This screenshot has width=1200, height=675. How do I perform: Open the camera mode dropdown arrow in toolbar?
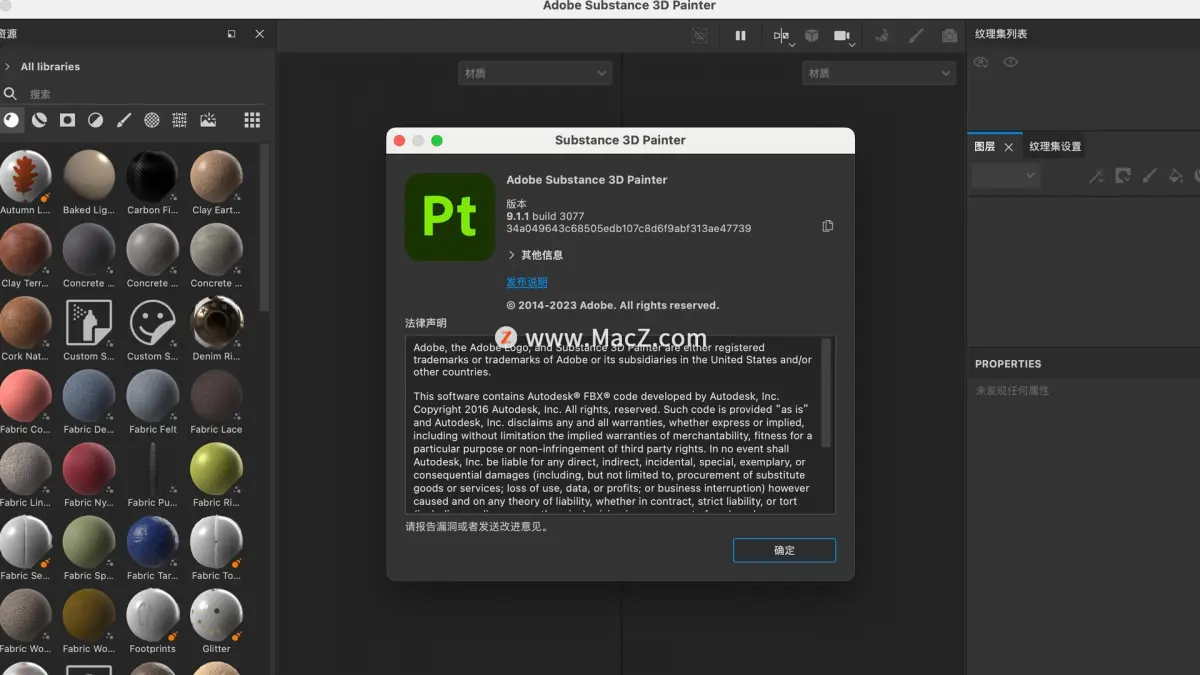coord(852,44)
